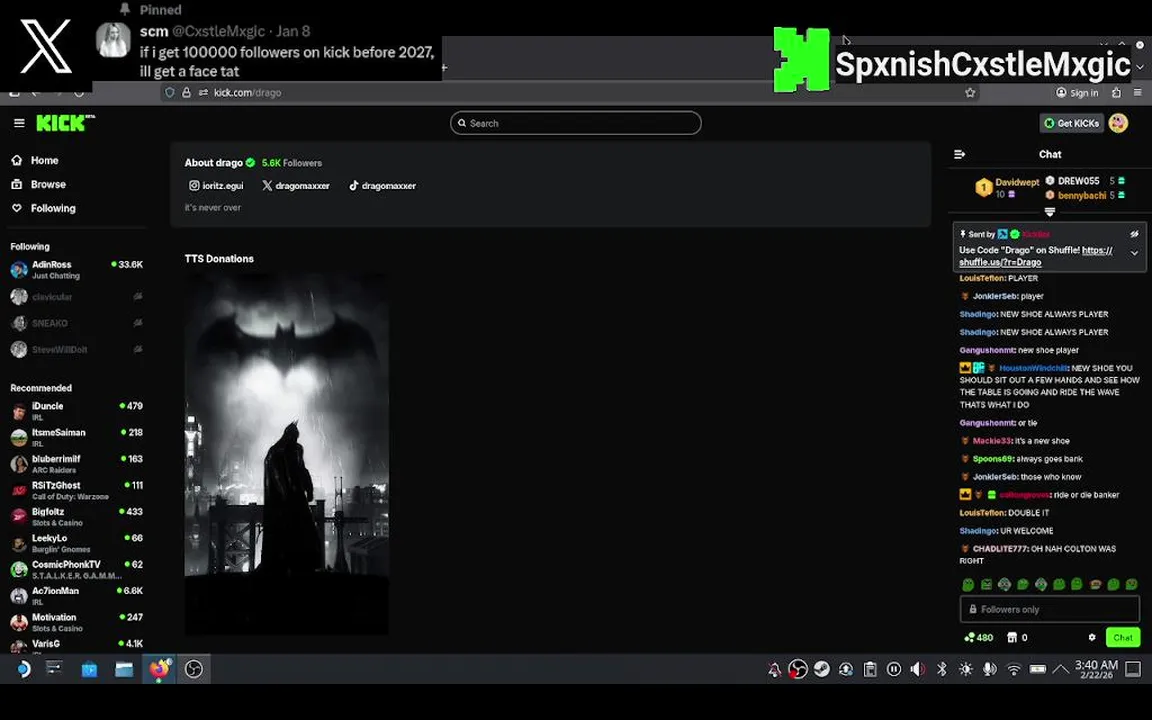Click the shield tracking protection icon

(170, 93)
